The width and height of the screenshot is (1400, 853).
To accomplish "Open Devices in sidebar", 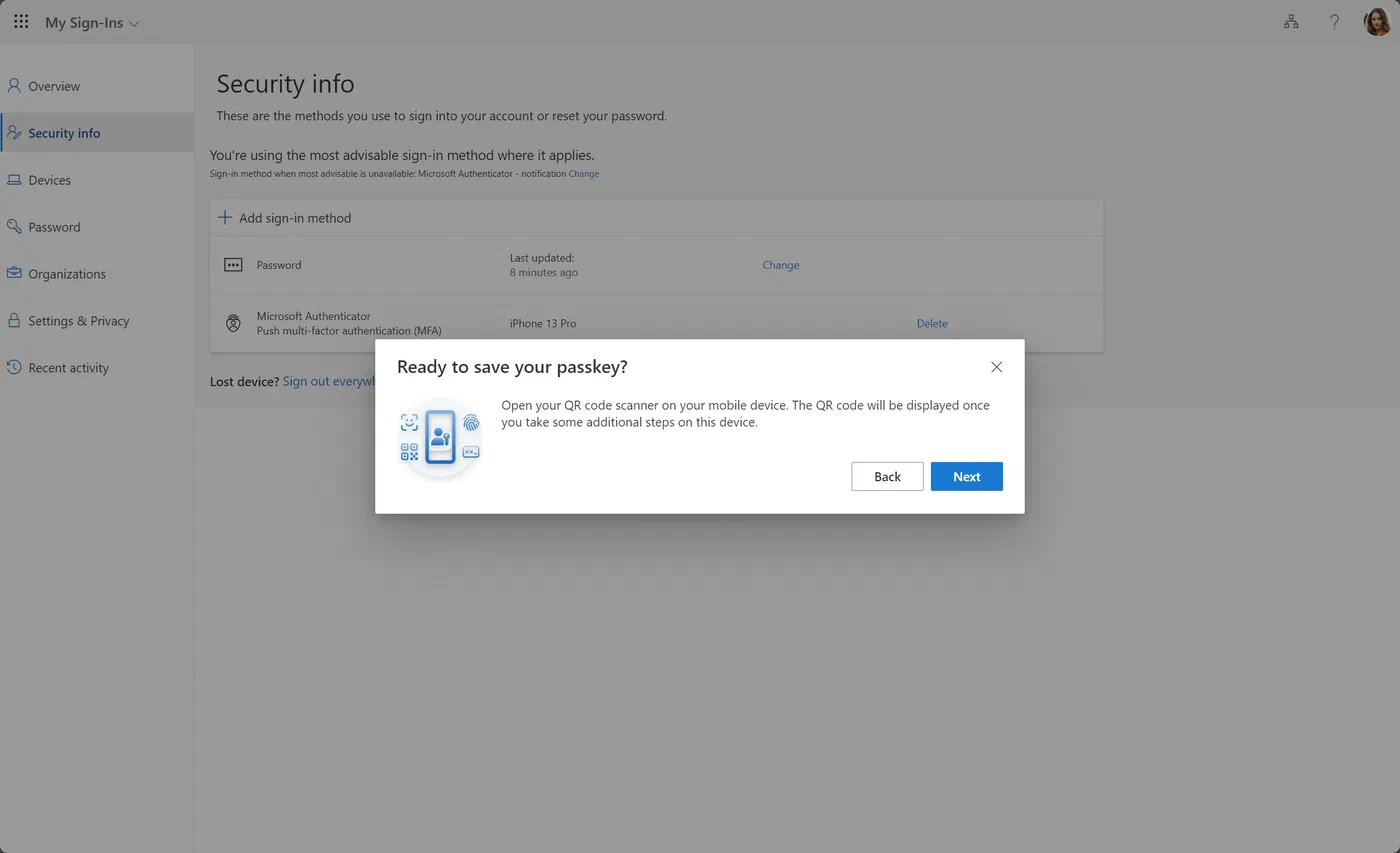I will [97, 180].
